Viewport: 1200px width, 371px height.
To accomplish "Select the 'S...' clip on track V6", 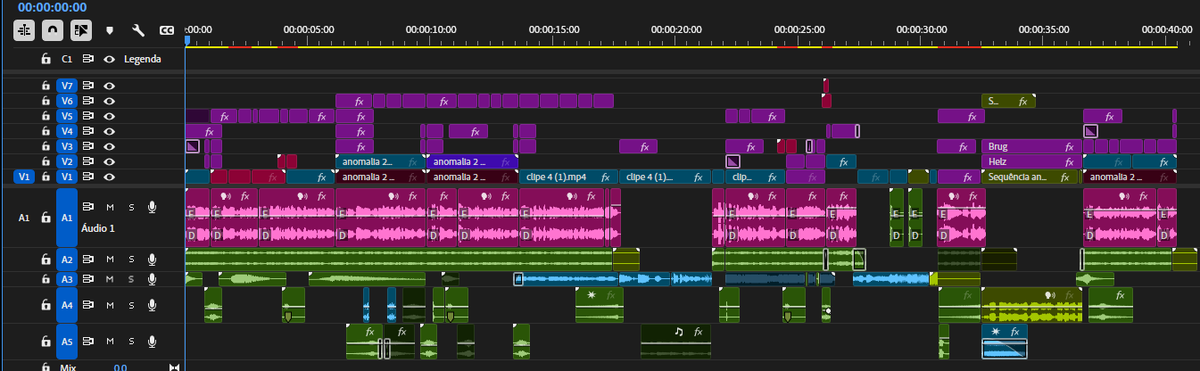I will pyautogui.click(x=1008, y=101).
